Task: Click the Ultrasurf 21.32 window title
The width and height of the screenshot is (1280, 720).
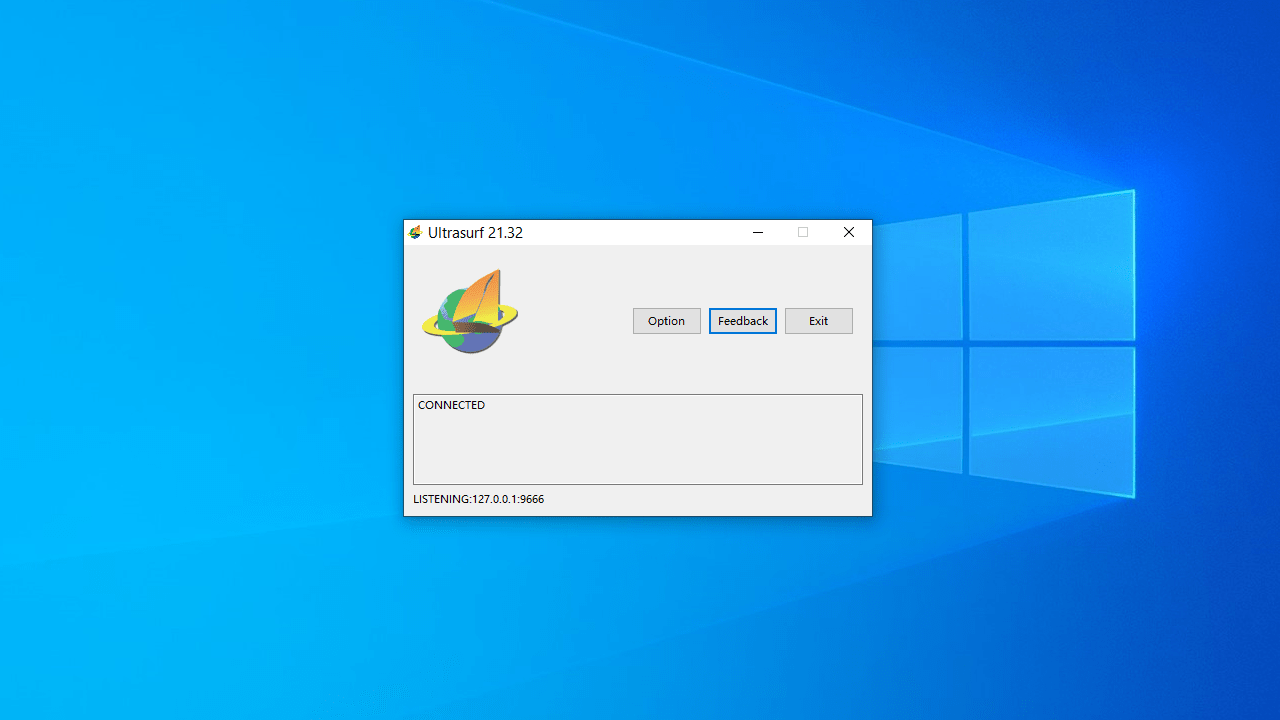Action: [x=475, y=233]
